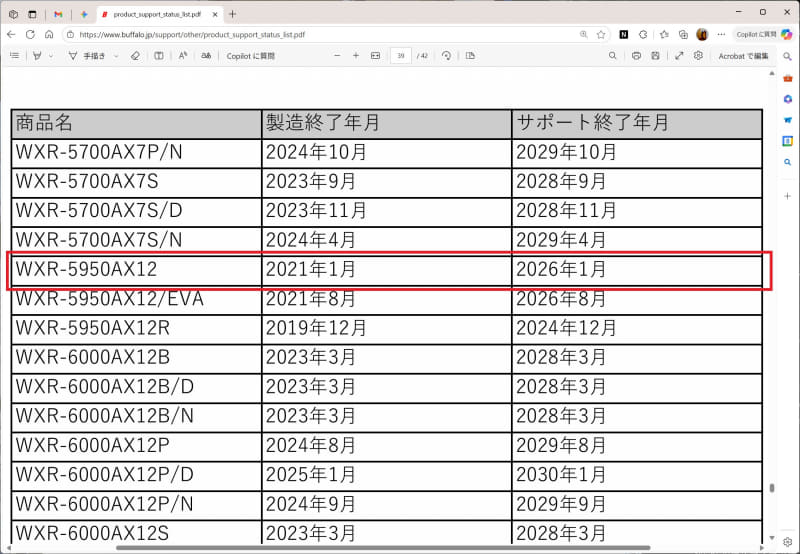Close the product_support_status_list.pdf tab
The image size is (800, 554).
click(x=215, y=14)
